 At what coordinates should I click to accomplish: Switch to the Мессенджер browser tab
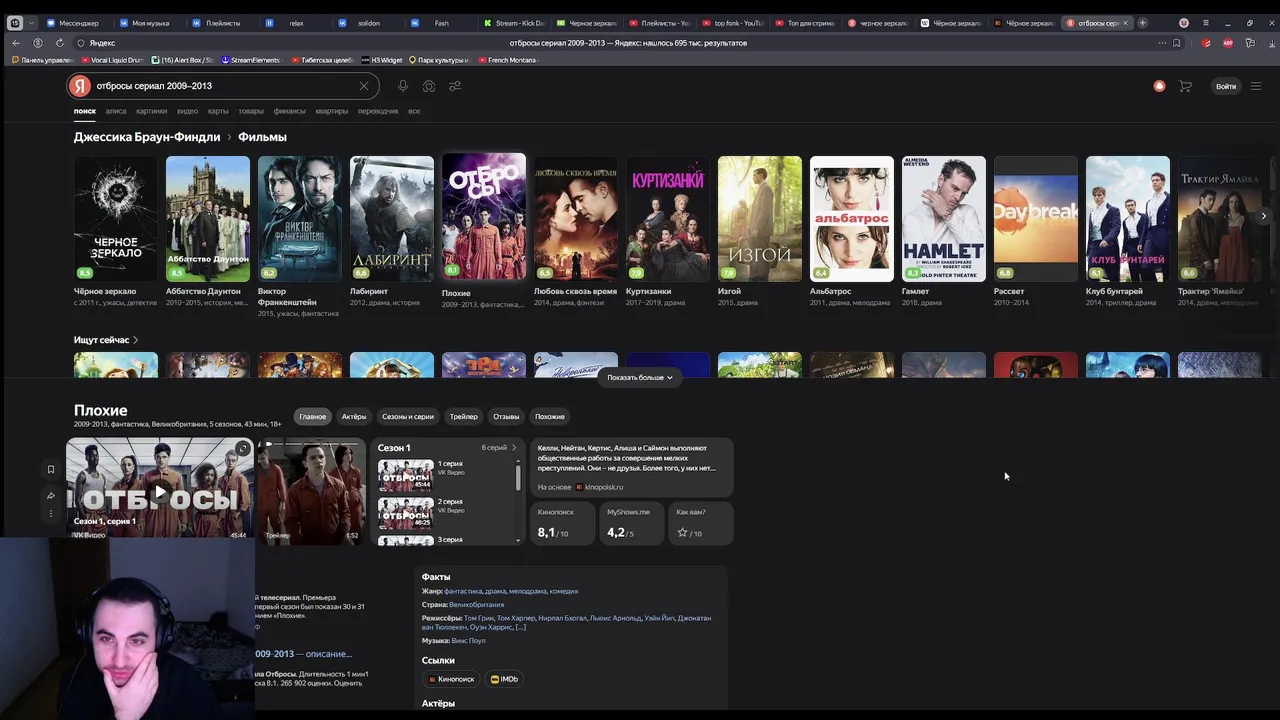[72, 22]
